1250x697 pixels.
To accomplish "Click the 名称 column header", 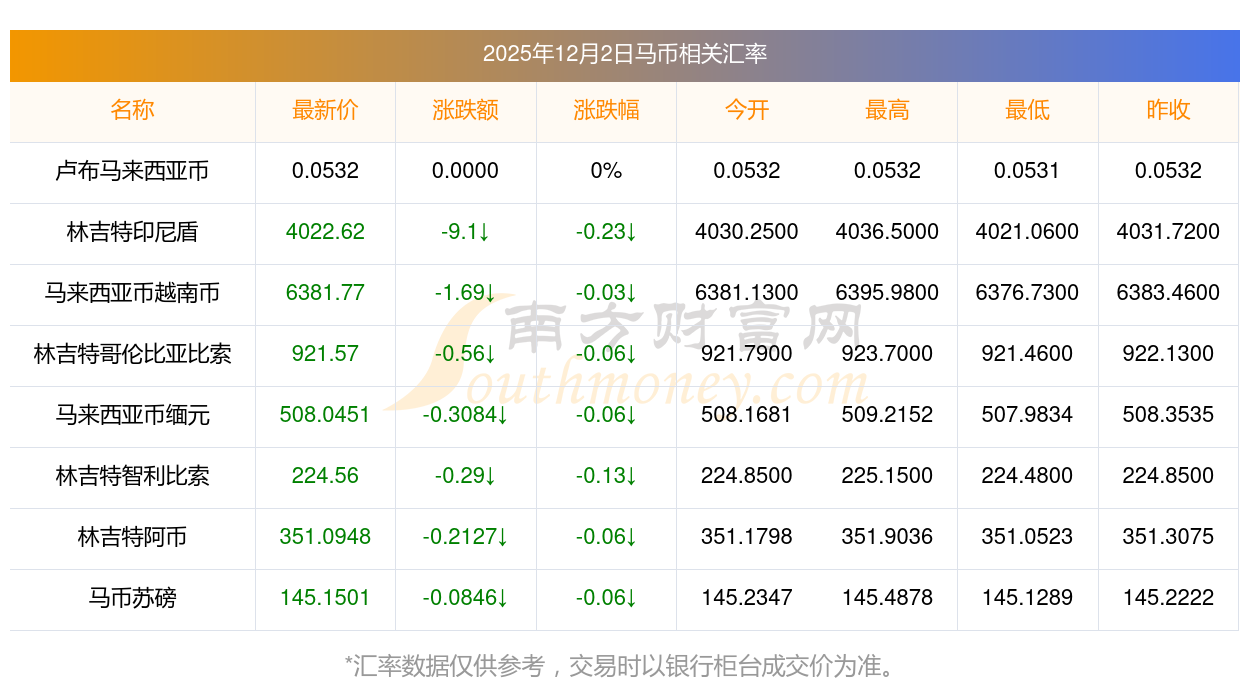I will click(x=133, y=110).
